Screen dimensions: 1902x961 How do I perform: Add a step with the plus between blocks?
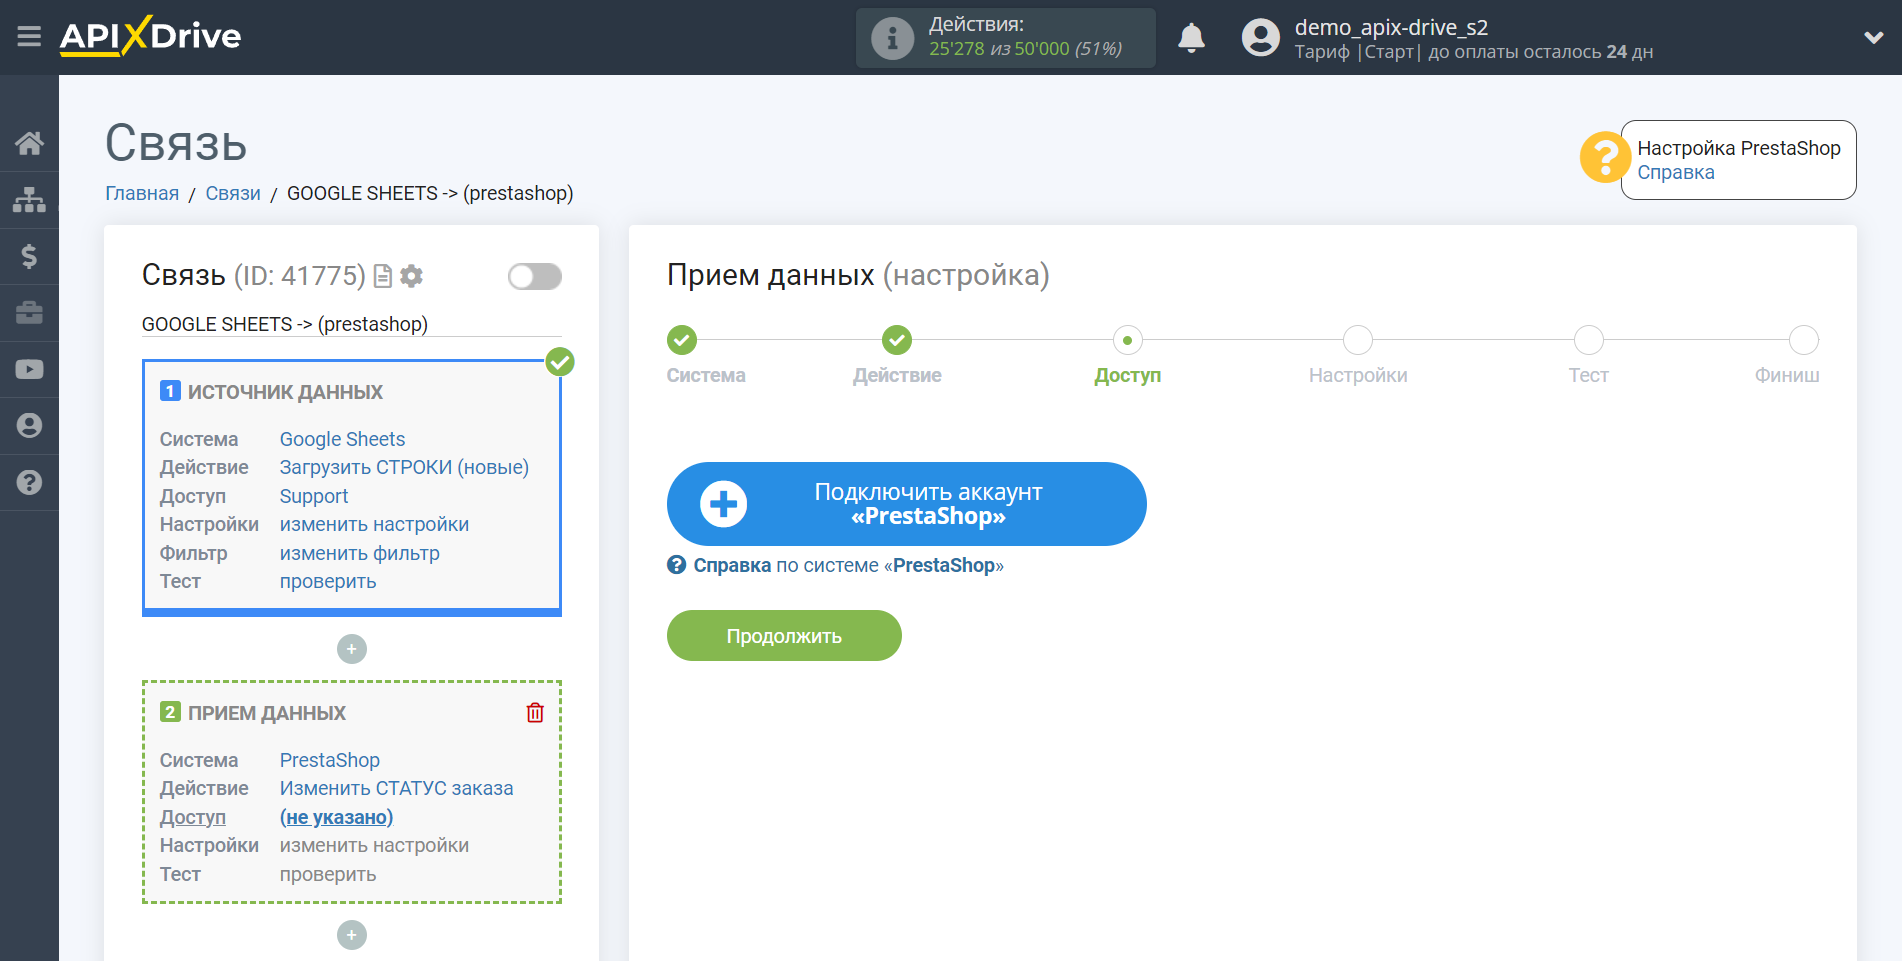(352, 649)
